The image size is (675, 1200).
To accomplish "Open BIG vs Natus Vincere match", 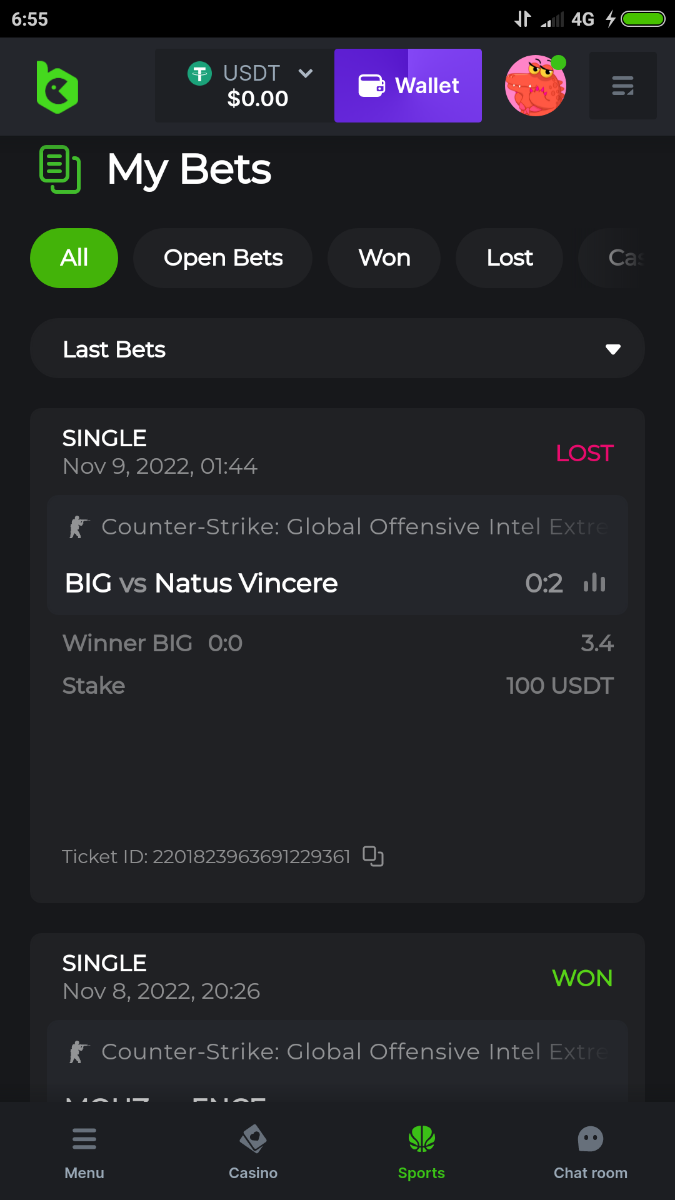I will [x=201, y=583].
